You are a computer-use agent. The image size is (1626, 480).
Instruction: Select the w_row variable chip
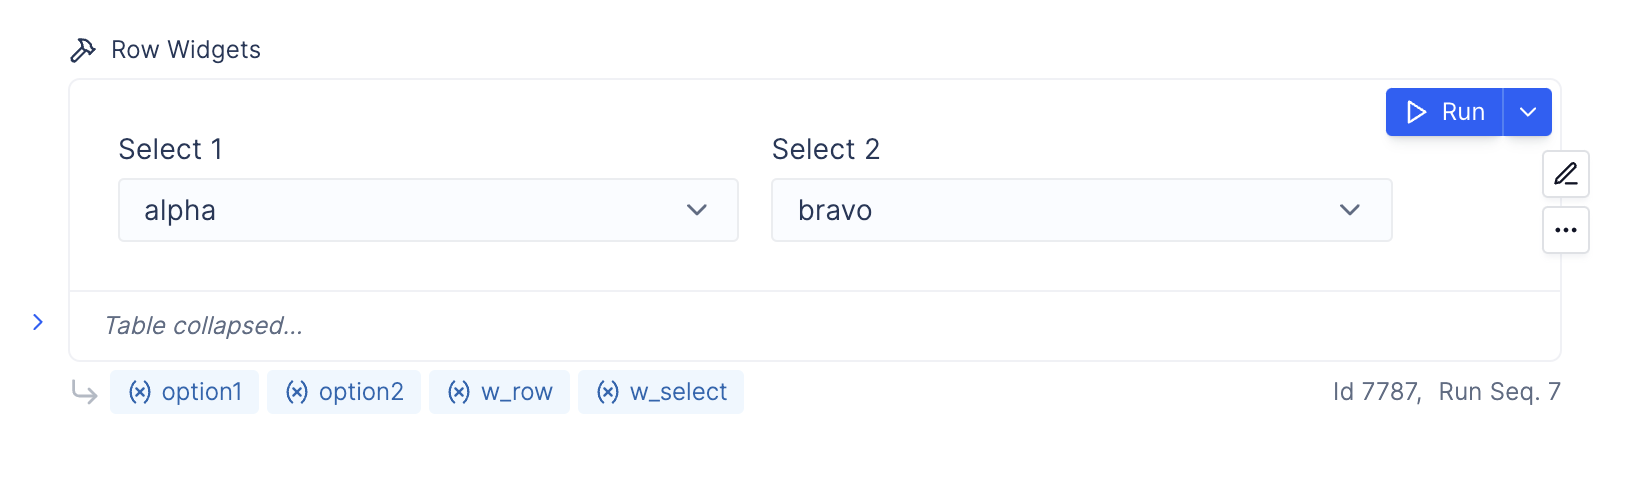[500, 392]
